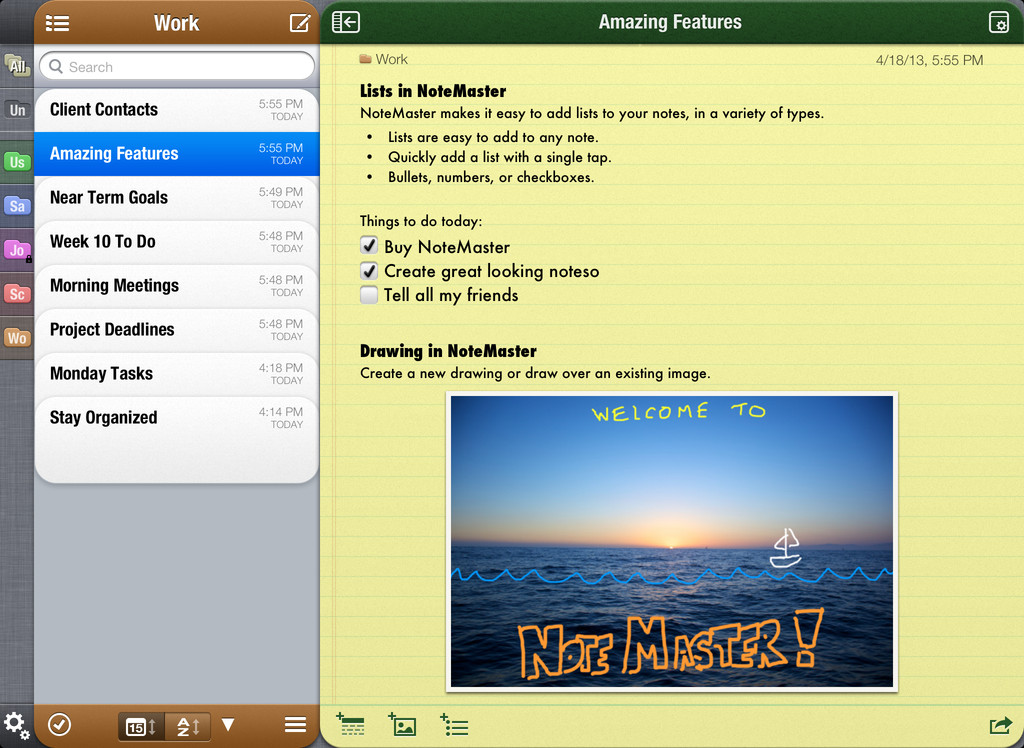1024x748 pixels.
Task: Collapse the note list sidebar panel
Action: (346, 22)
